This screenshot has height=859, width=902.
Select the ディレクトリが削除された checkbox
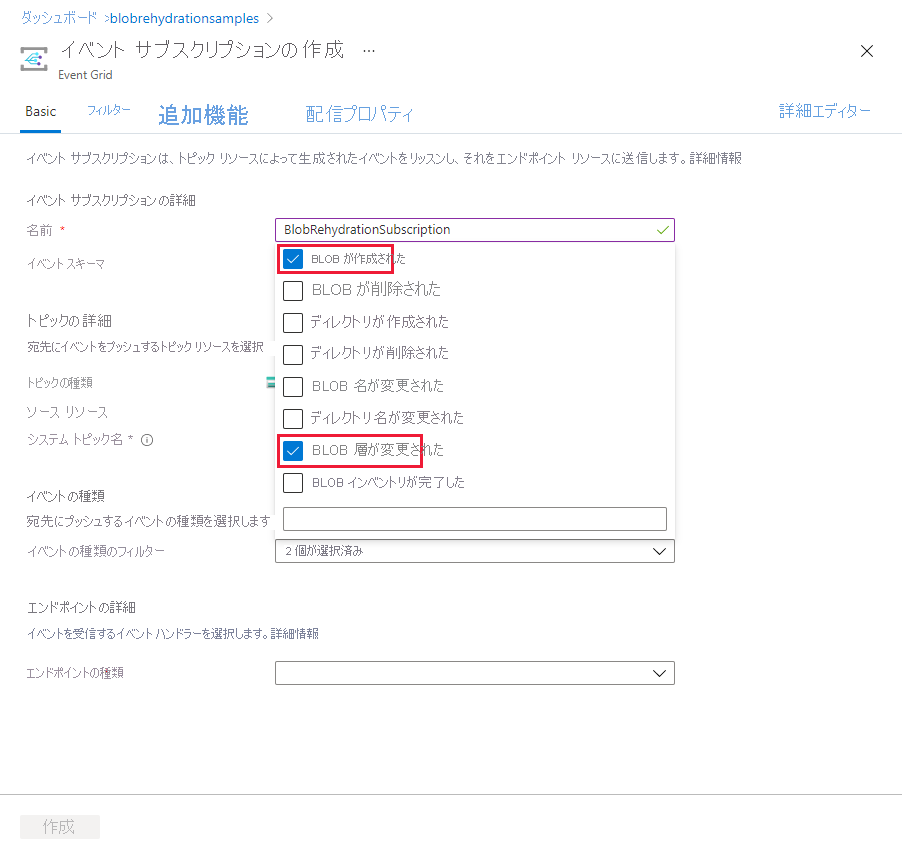click(x=294, y=353)
